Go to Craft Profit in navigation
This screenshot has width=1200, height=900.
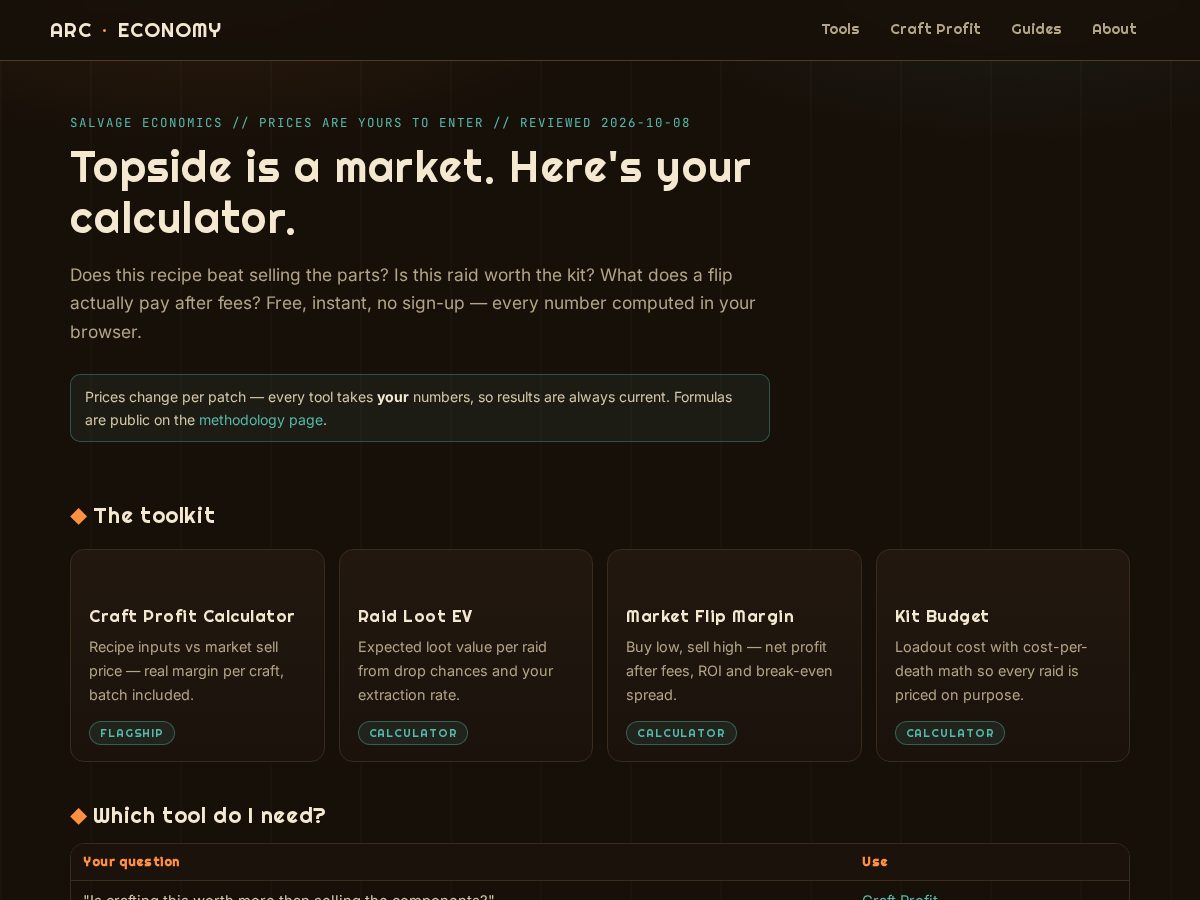tap(935, 29)
